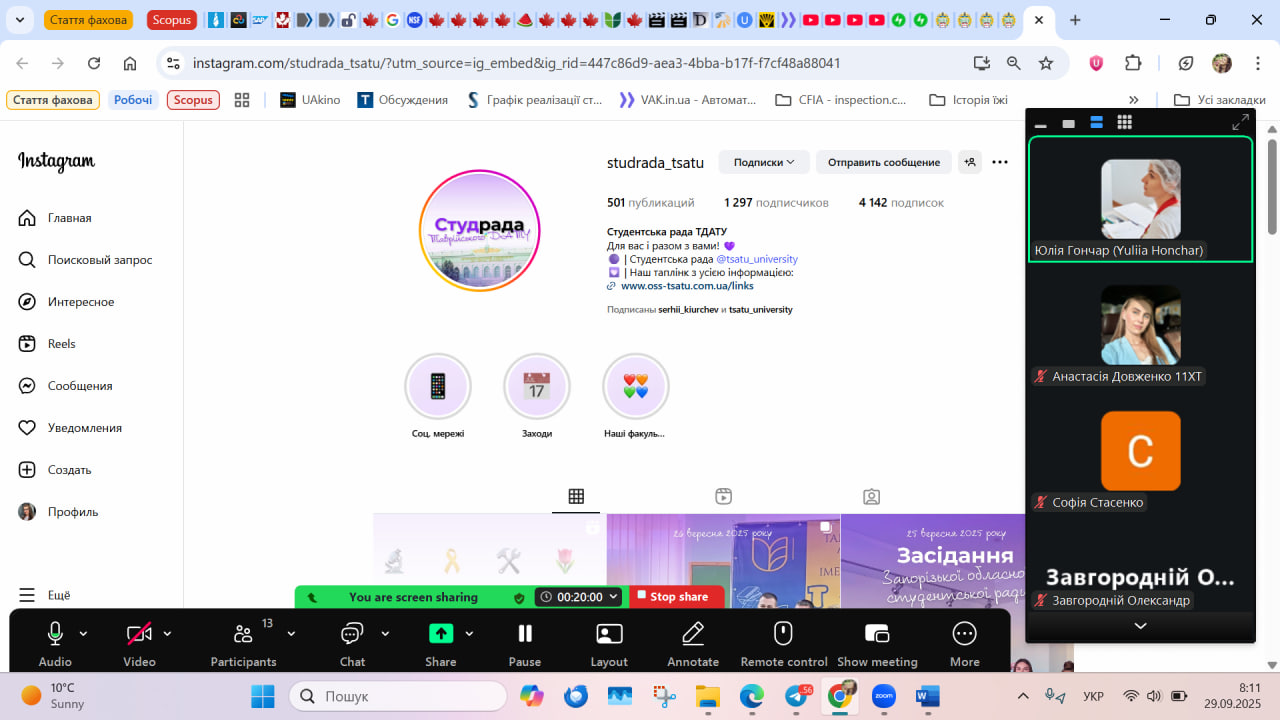The width and height of the screenshot is (1280, 720).
Task: Open the Усі закладки bookmarks folder
Action: (1220, 100)
